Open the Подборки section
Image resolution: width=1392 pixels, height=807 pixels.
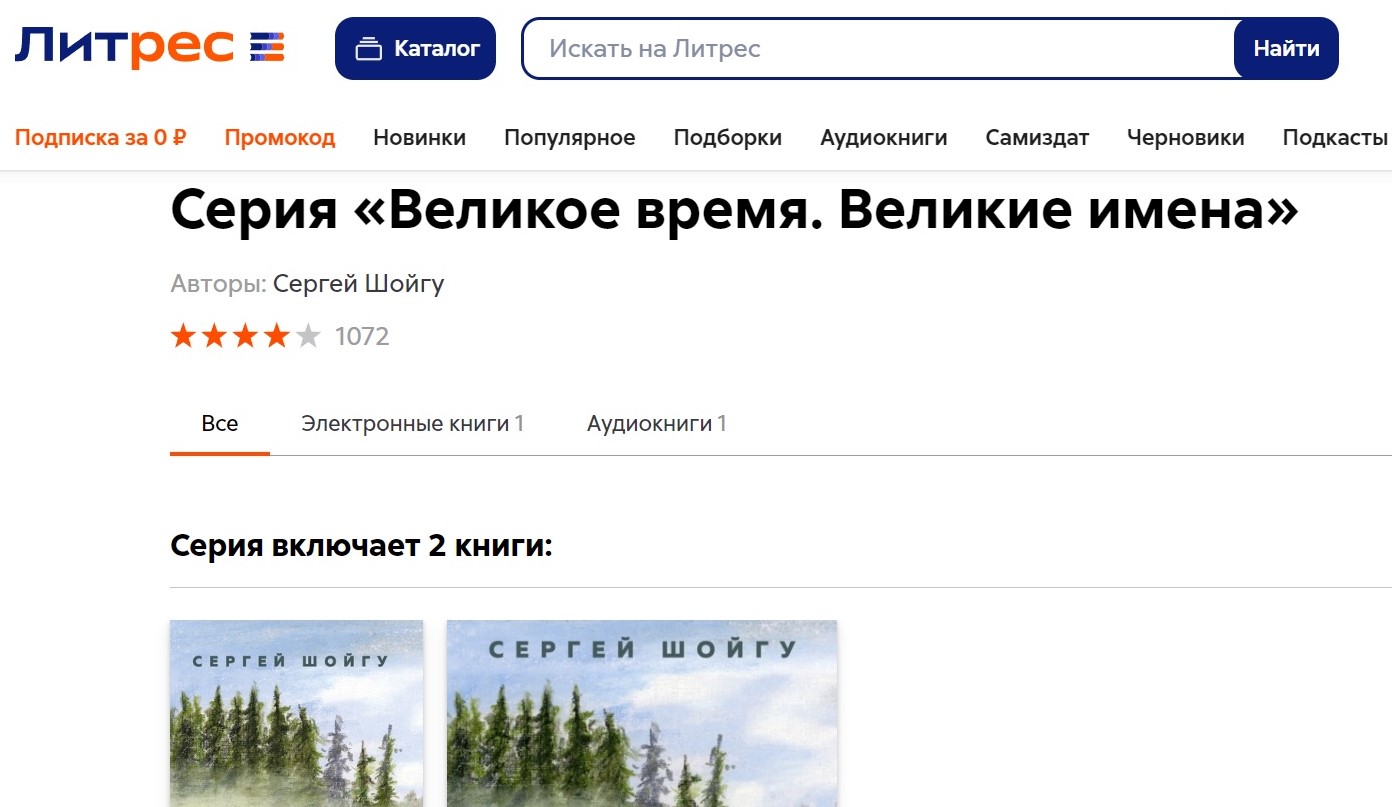click(x=727, y=138)
